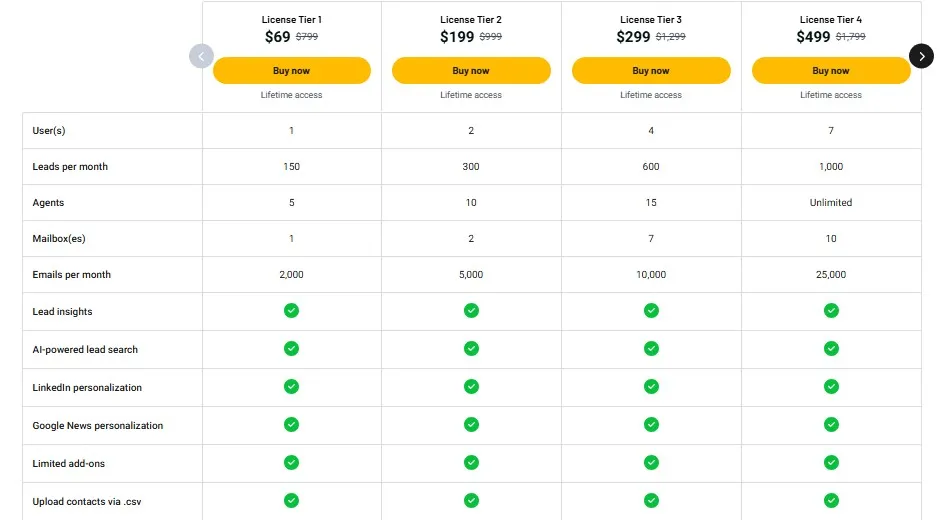Click Tier 3 Lead insights checkmark

pos(651,311)
